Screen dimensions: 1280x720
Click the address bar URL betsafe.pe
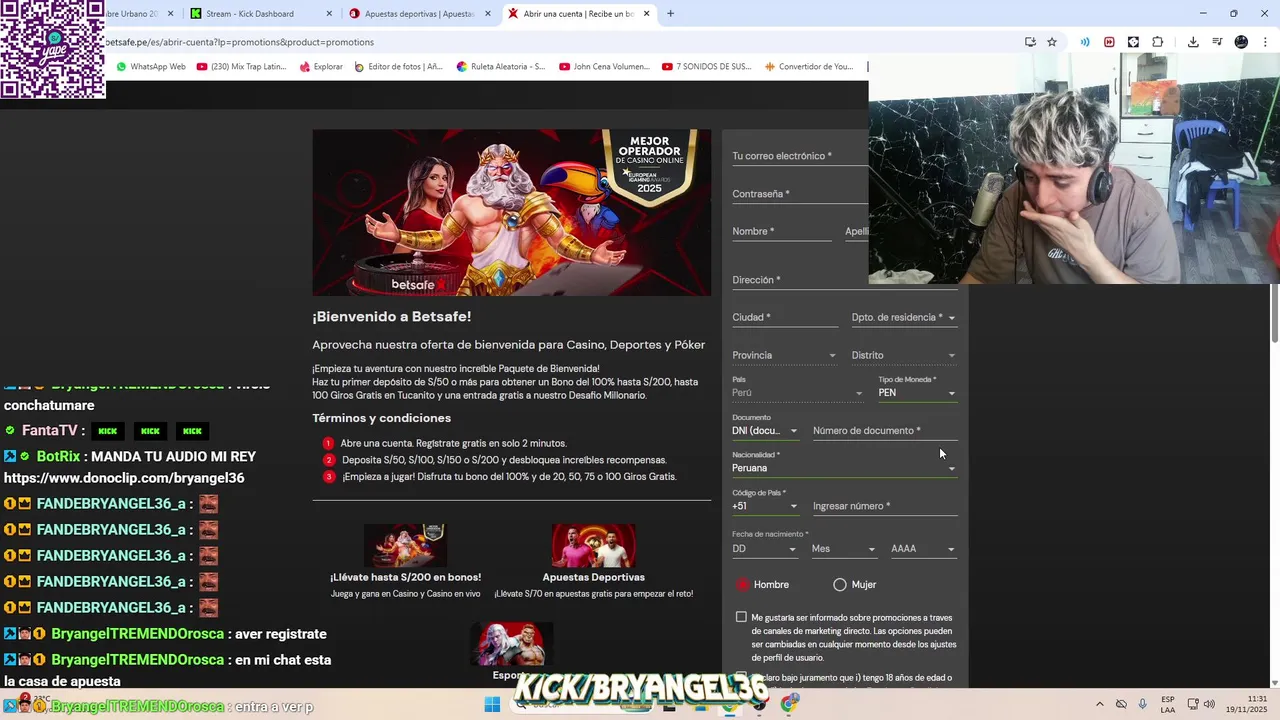240,42
